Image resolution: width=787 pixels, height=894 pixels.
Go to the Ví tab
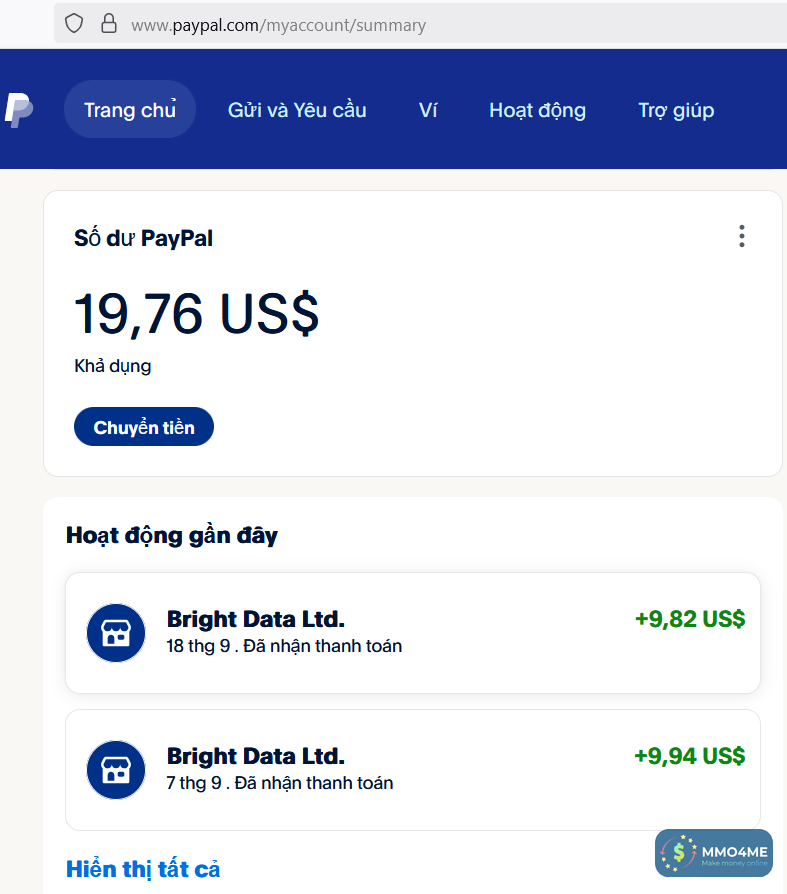pos(428,110)
